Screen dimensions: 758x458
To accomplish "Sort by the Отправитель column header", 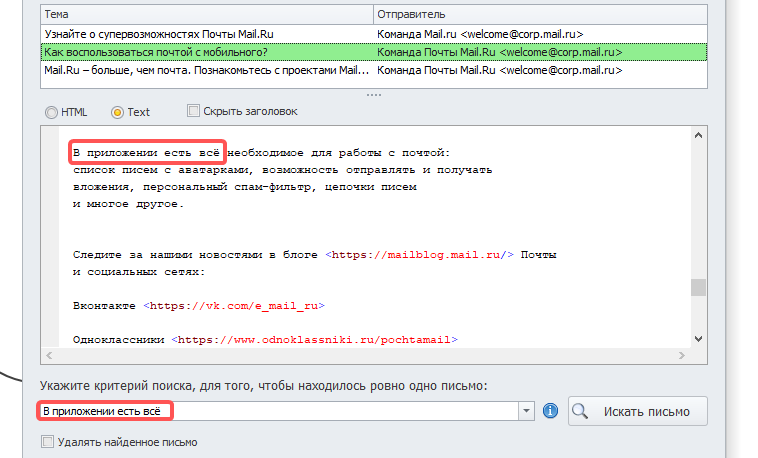I will 540,15.
